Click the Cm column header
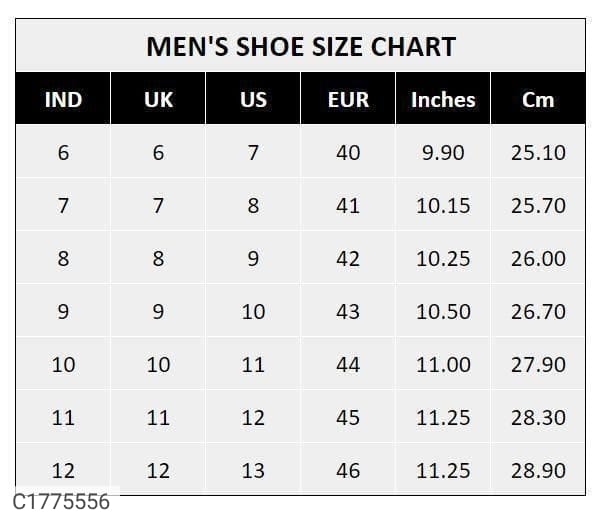 (538, 100)
